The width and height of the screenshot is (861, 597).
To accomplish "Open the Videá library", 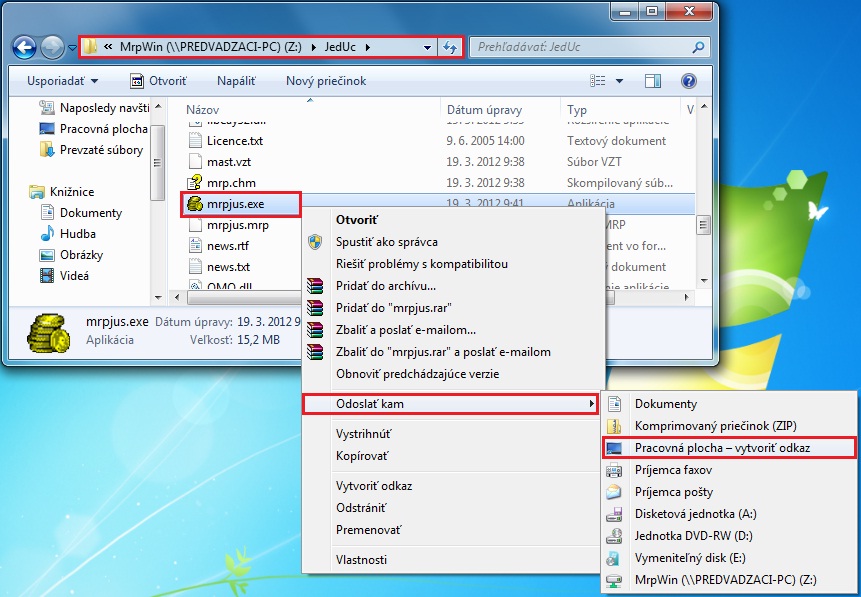I will point(64,276).
